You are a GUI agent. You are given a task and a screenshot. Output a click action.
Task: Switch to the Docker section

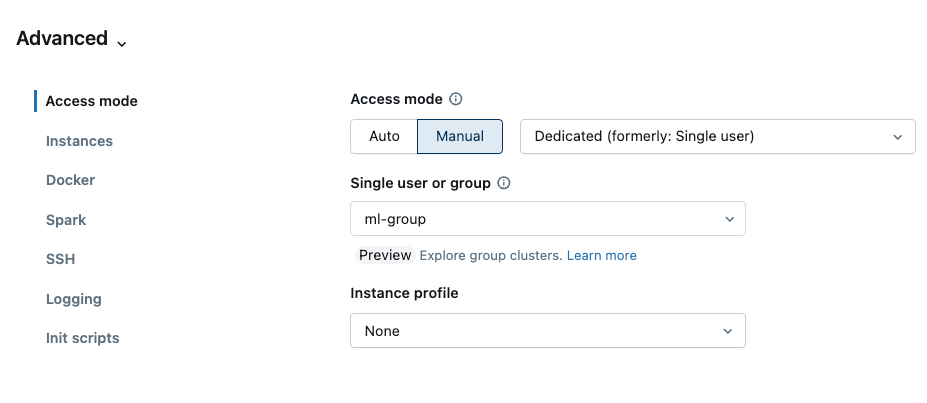pos(70,180)
